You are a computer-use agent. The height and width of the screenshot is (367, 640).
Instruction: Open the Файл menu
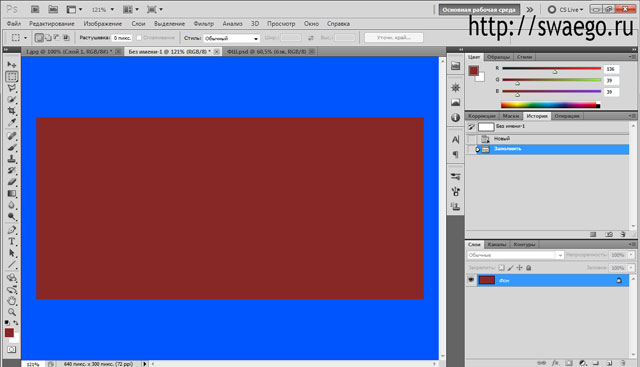click(13, 24)
